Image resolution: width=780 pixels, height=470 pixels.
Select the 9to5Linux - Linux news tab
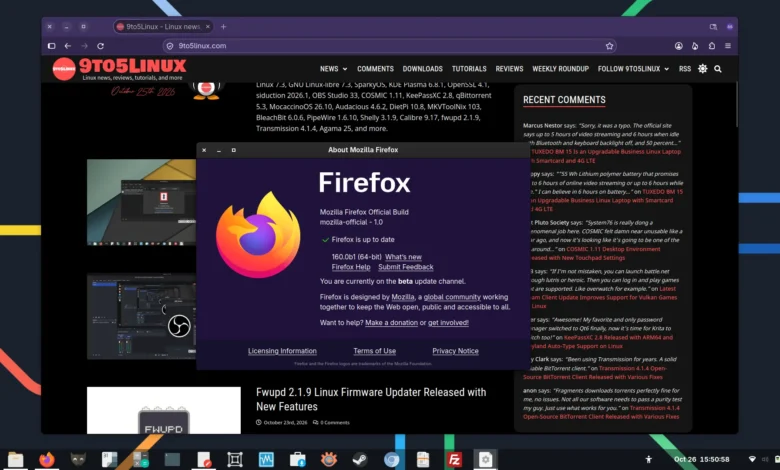coord(163,27)
